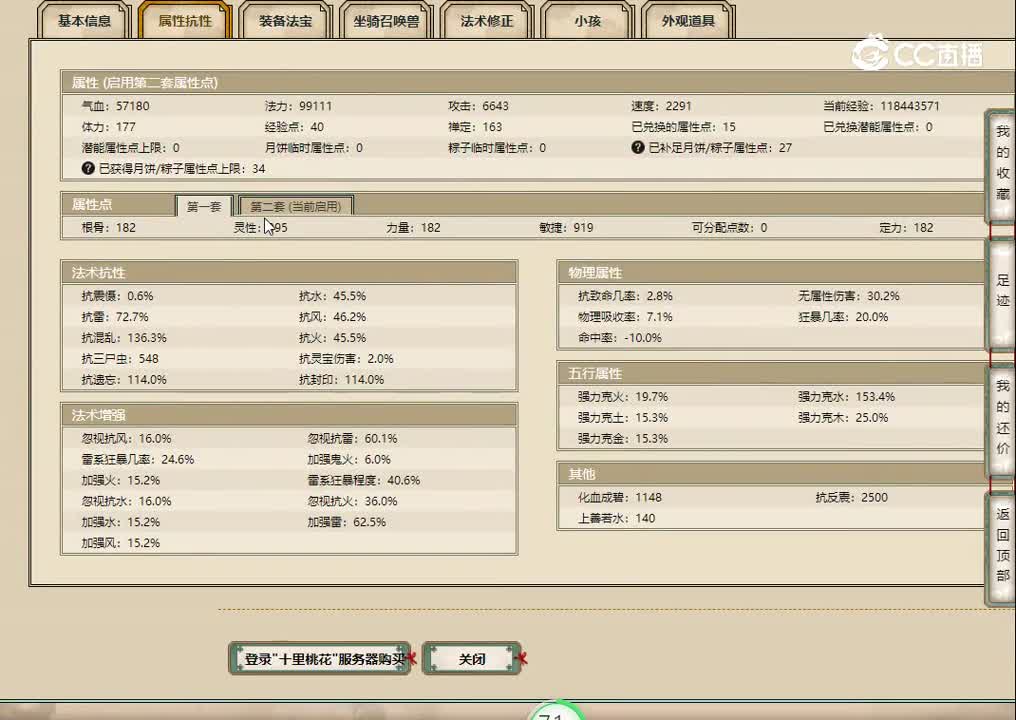Click 抗反震: 2500 entry
The height and width of the screenshot is (720, 1016).
point(851,497)
